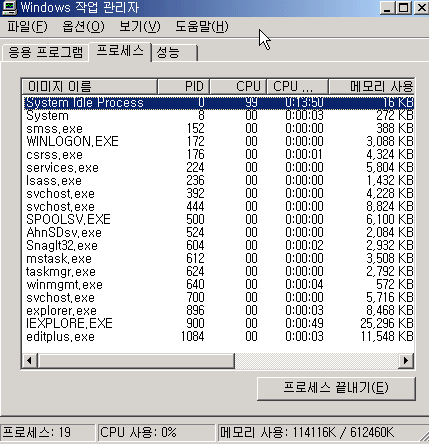Click PID value 1084
Screen dimensions: 429x444
point(193,337)
